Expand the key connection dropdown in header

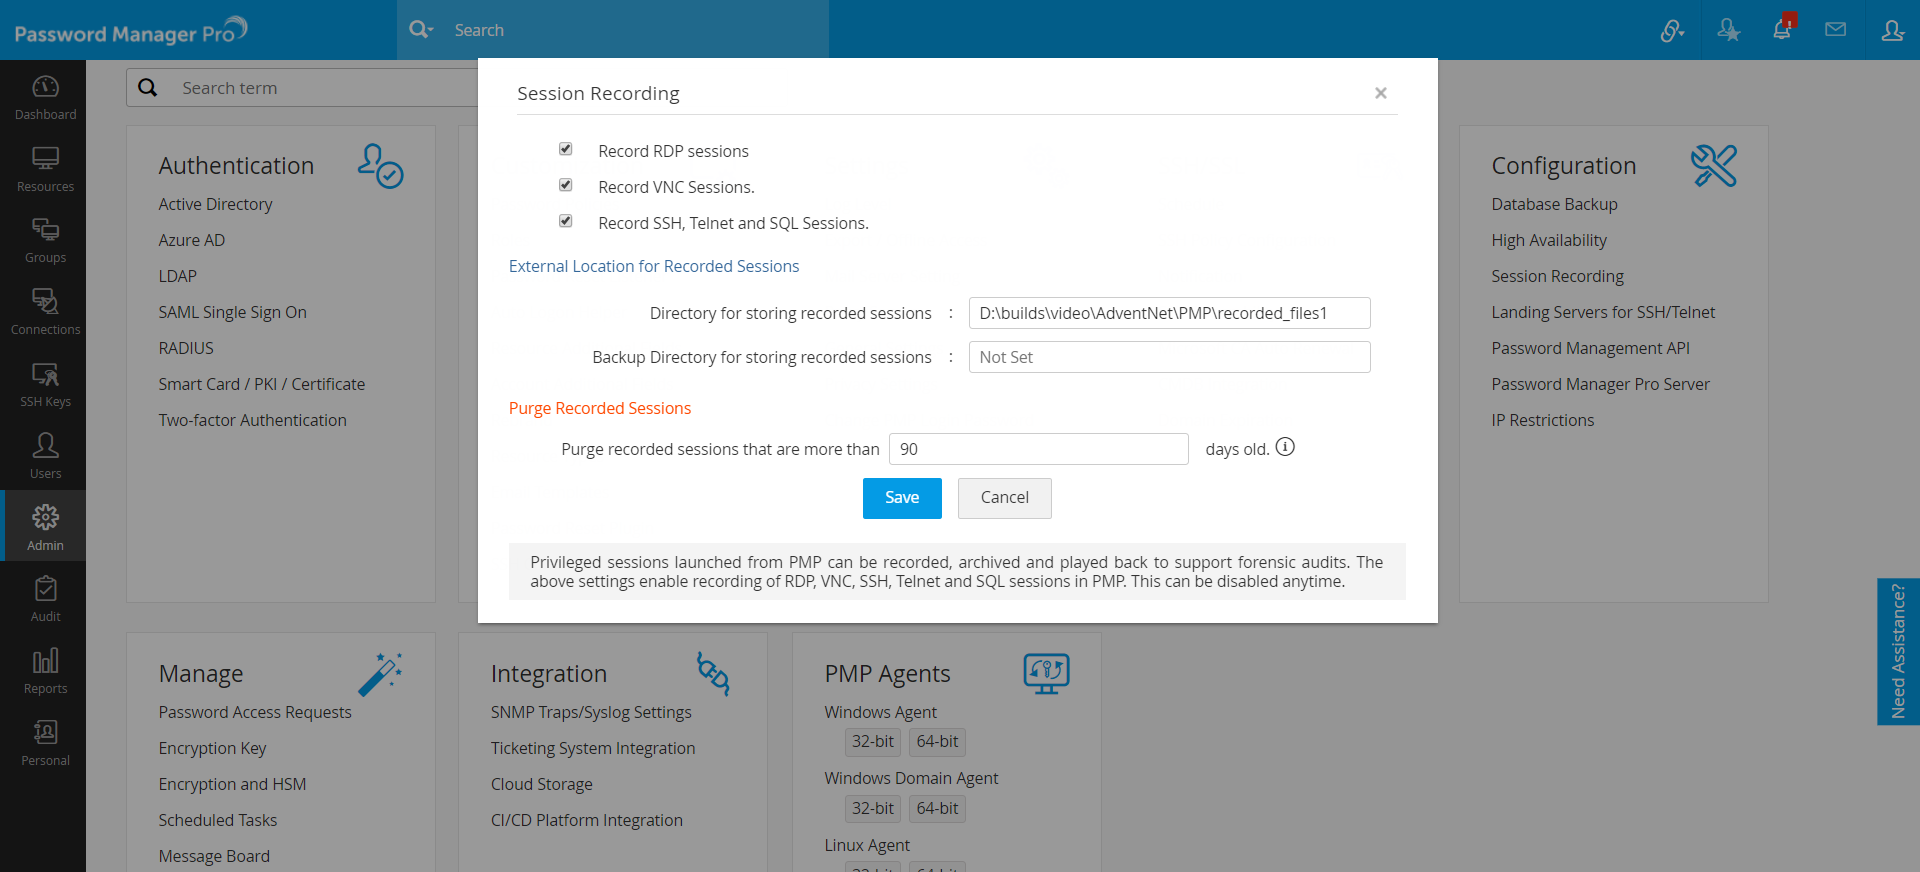tap(1672, 31)
